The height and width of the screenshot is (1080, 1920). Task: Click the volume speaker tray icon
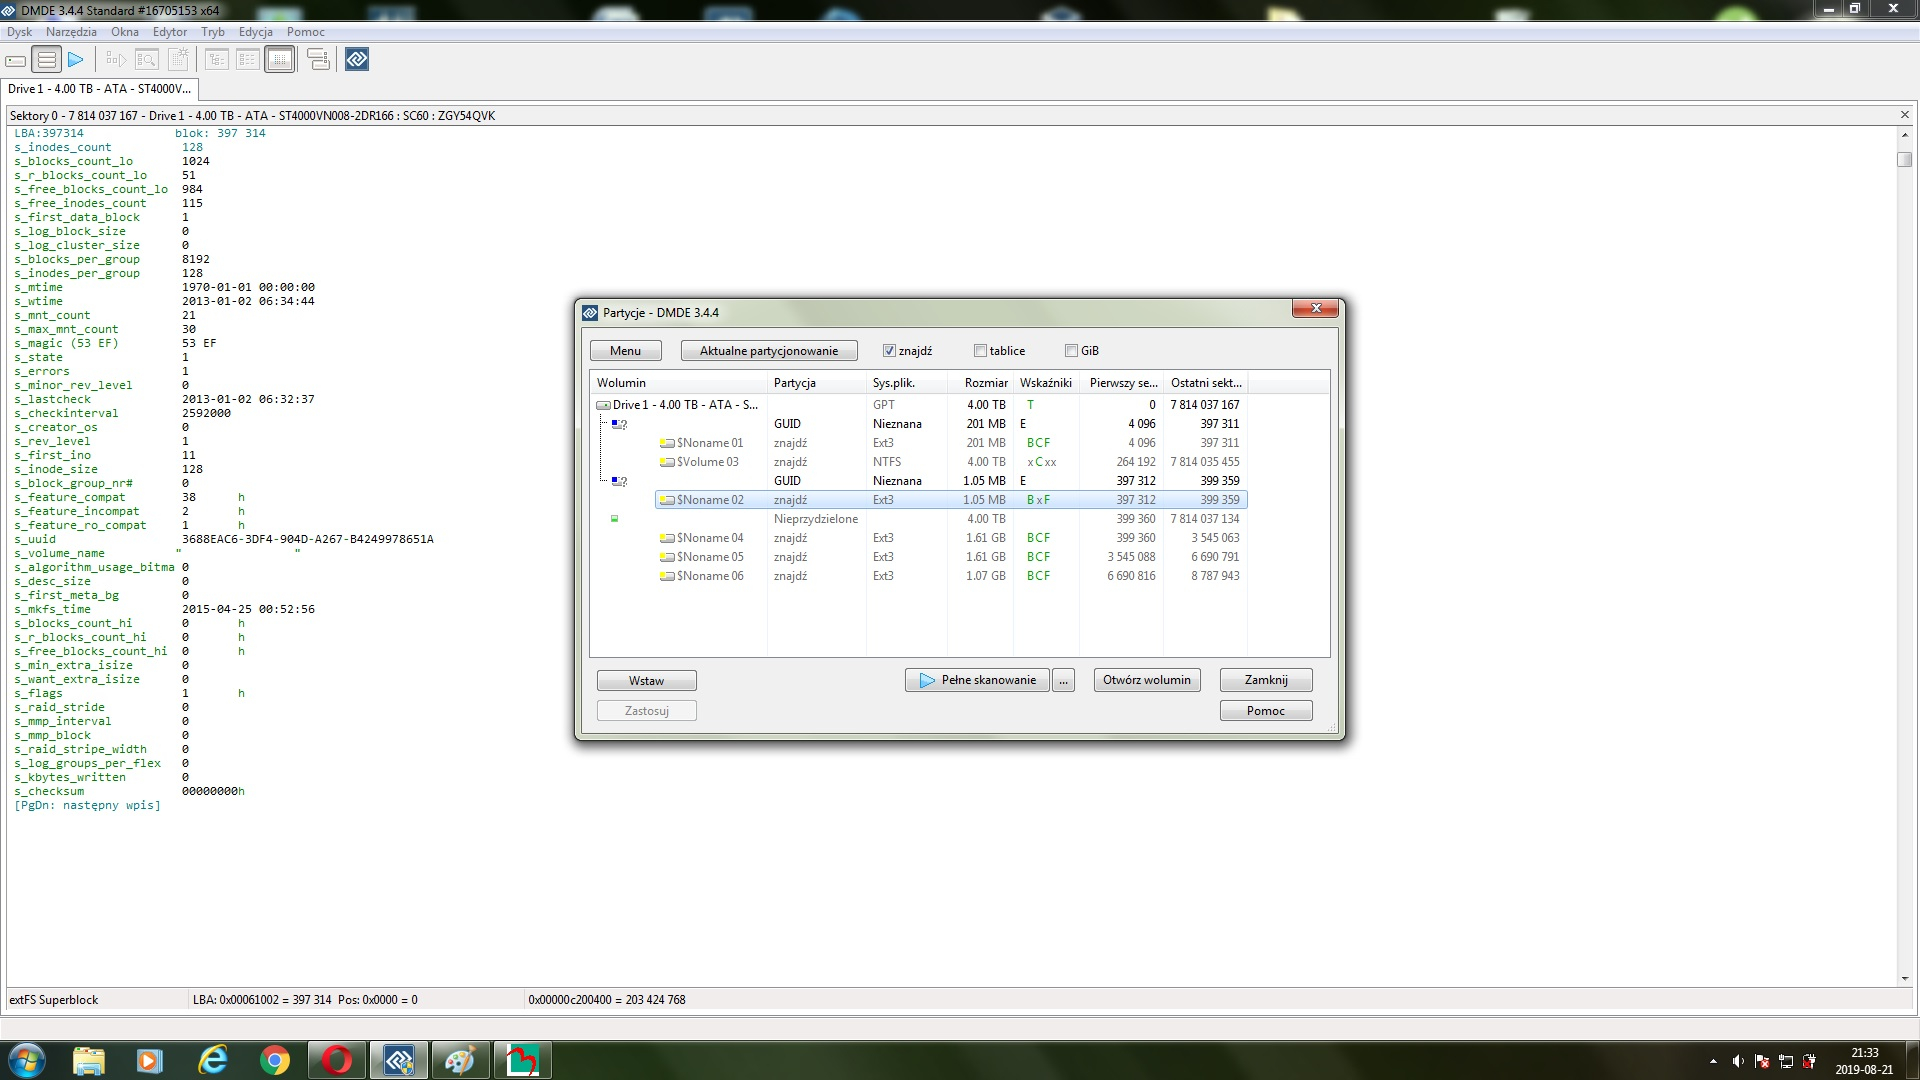tap(1738, 1061)
